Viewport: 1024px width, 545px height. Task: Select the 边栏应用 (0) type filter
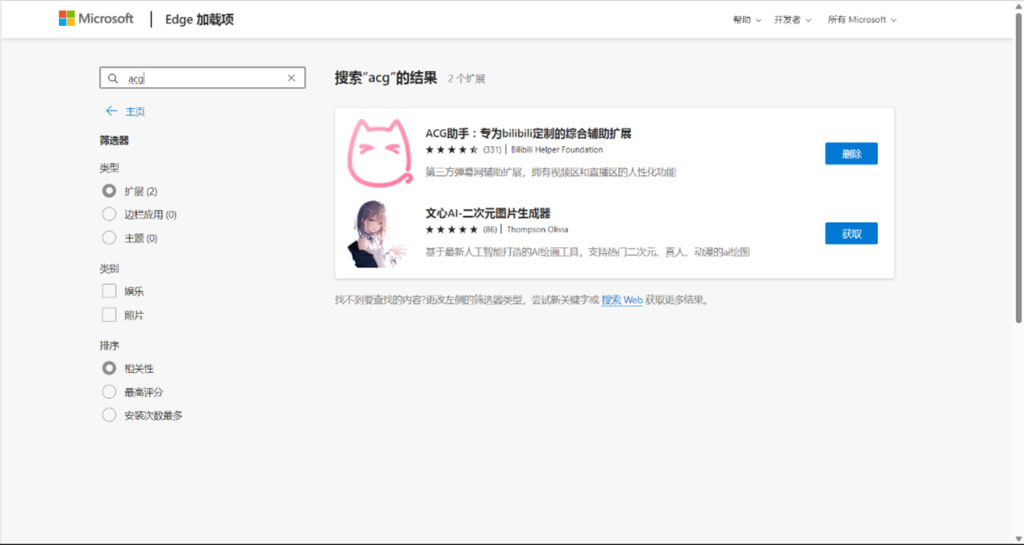(109, 215)
